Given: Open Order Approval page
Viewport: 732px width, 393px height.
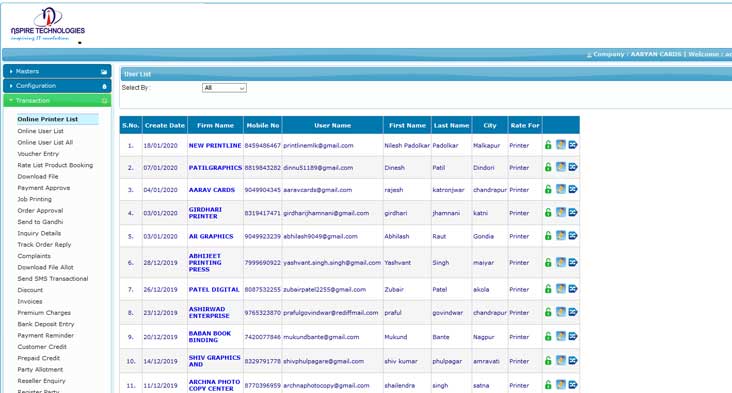Looking at the screenshot, I should click(x=40, y=211).
